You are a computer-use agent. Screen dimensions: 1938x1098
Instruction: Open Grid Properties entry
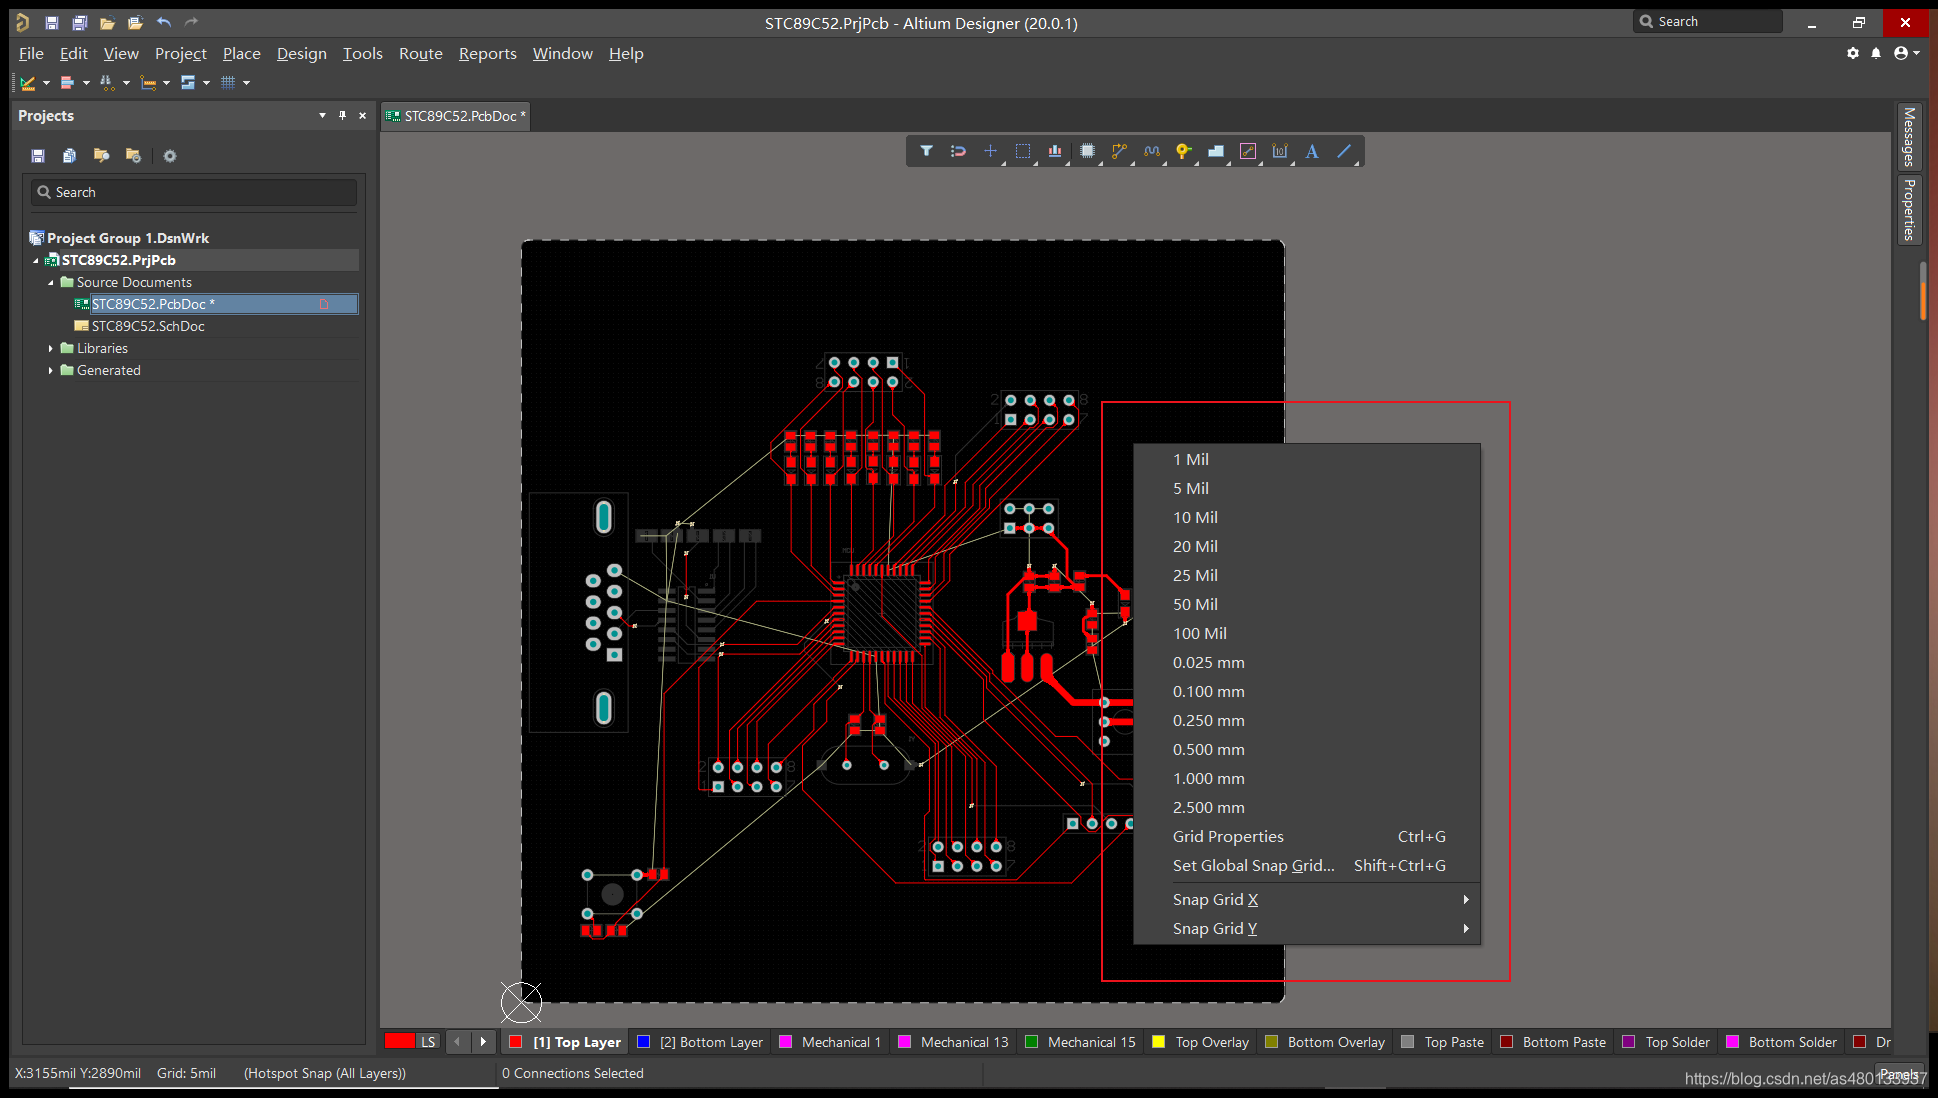click(x=1228, y=836)
